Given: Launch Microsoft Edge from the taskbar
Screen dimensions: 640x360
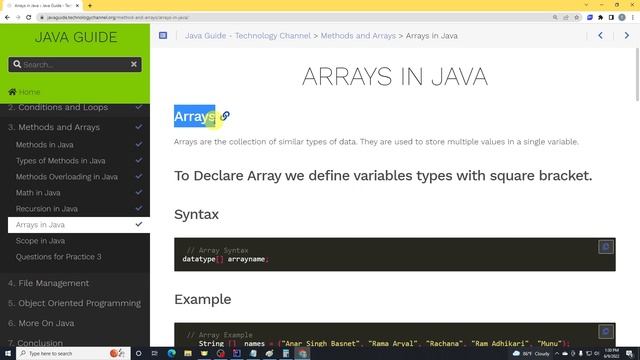Looking at the screenshot, I should pos(171,353).
